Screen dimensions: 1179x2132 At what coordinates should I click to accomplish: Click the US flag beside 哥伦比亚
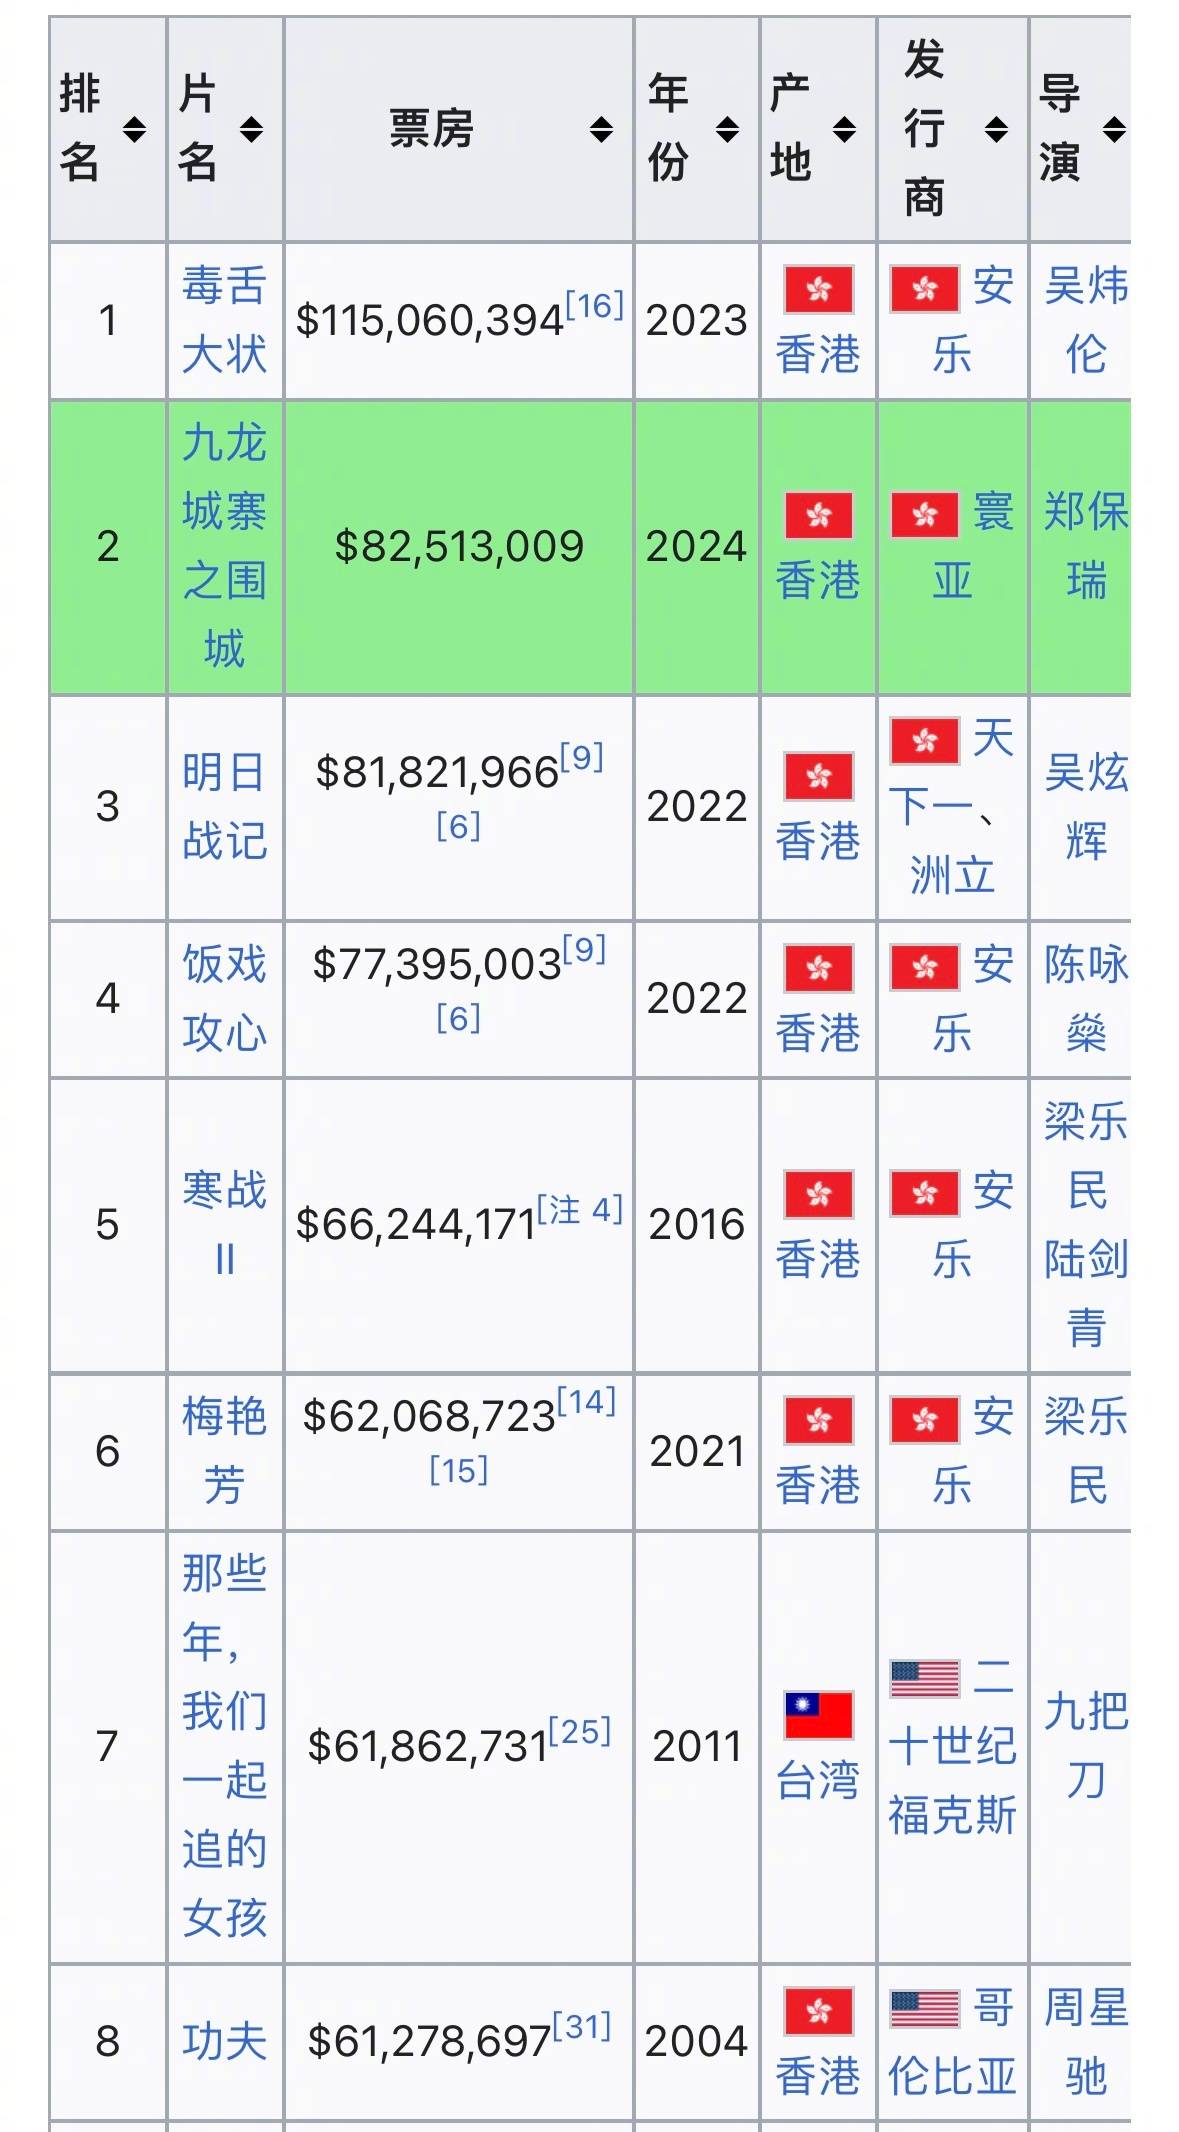pyautogui.click(x=924, y=2008)
